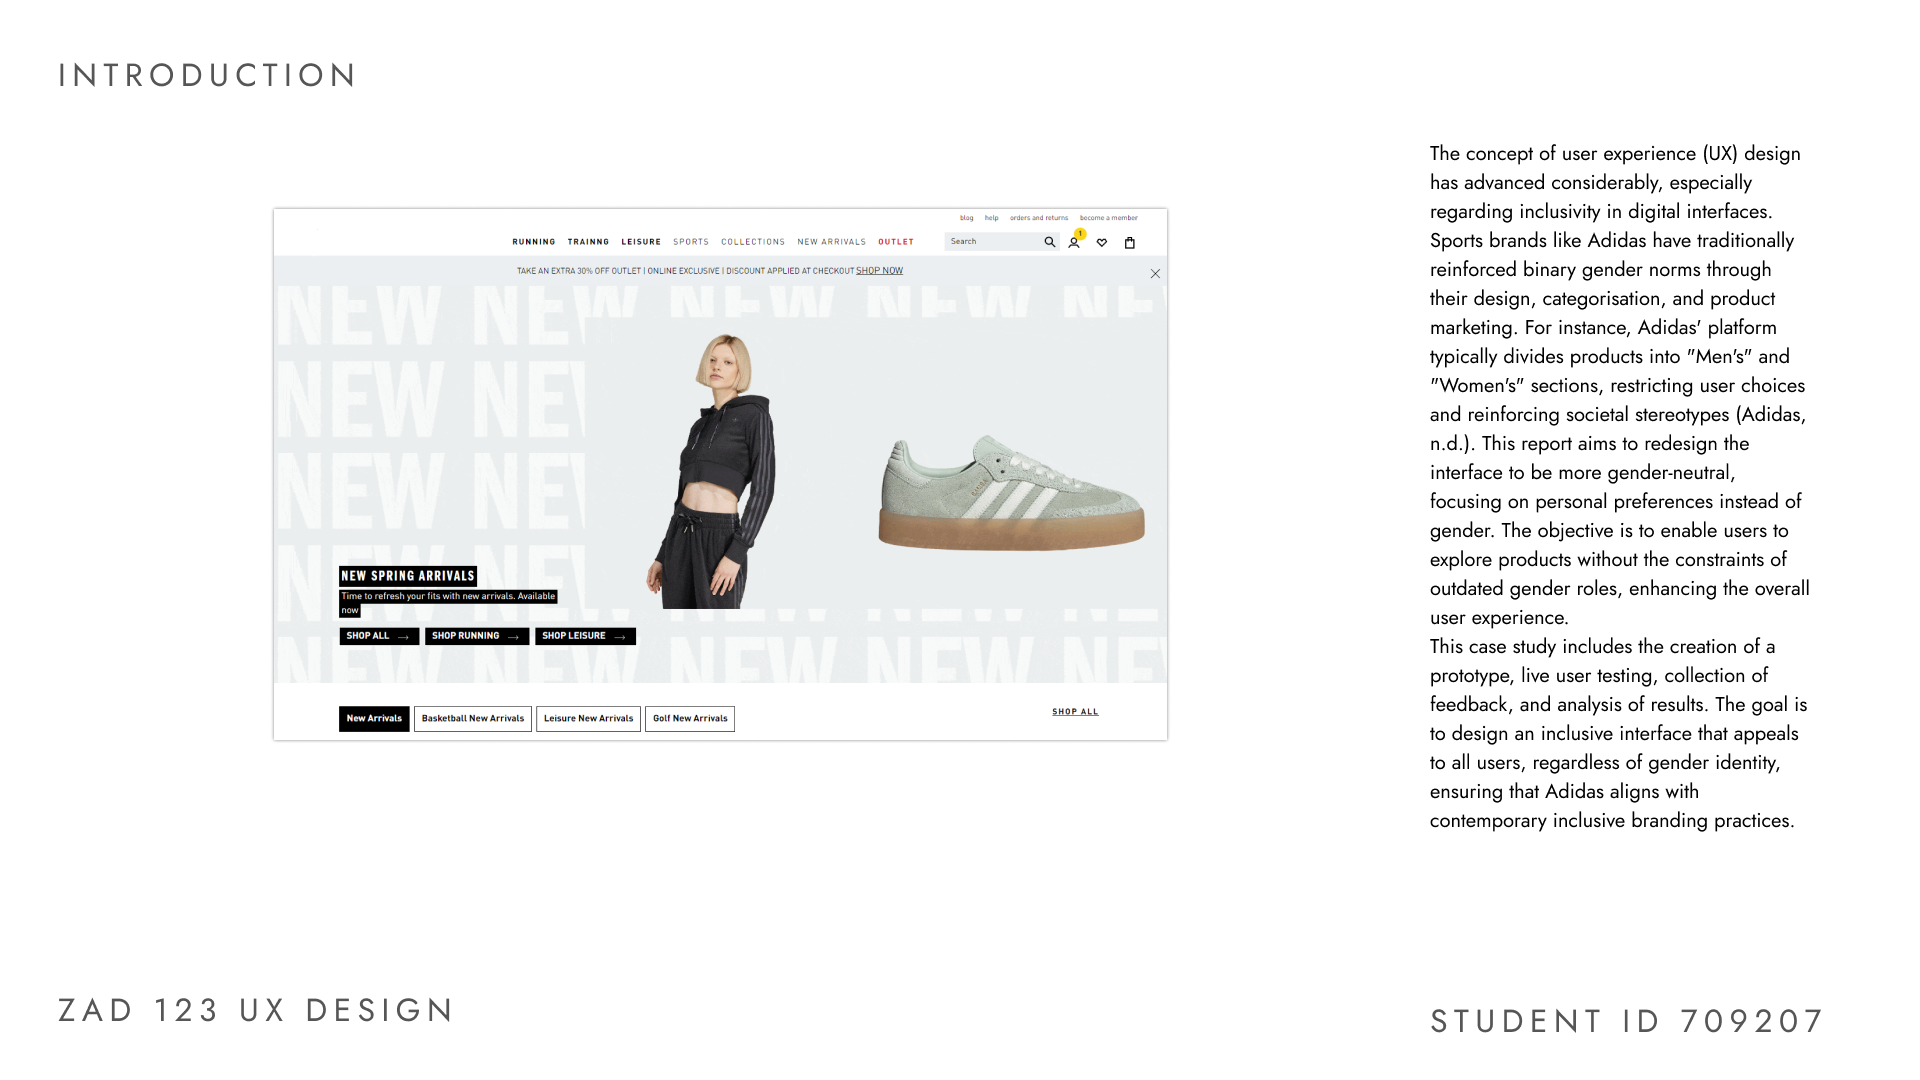Open the TRAINNG menu item

tap(588, 242)
